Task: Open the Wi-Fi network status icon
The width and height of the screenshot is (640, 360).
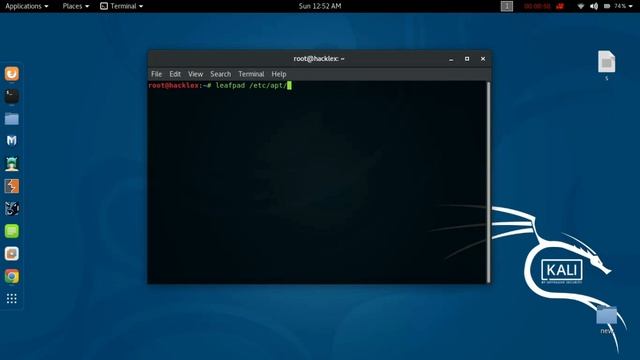Action: [580, 6]
